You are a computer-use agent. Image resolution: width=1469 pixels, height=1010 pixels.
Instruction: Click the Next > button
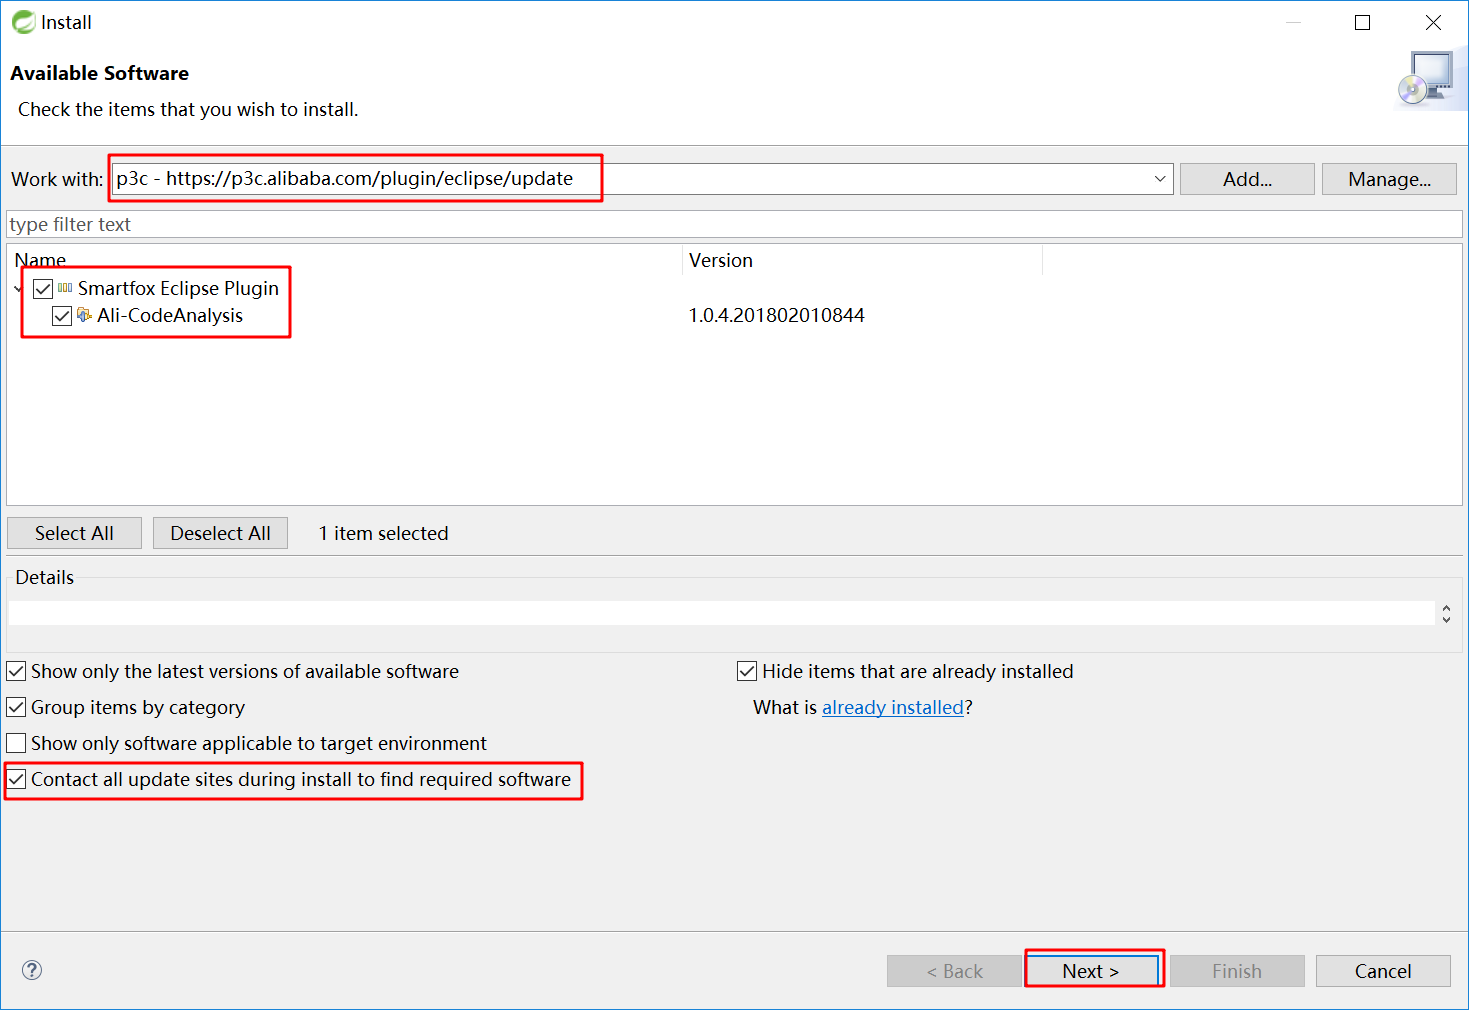point(1091,971)
